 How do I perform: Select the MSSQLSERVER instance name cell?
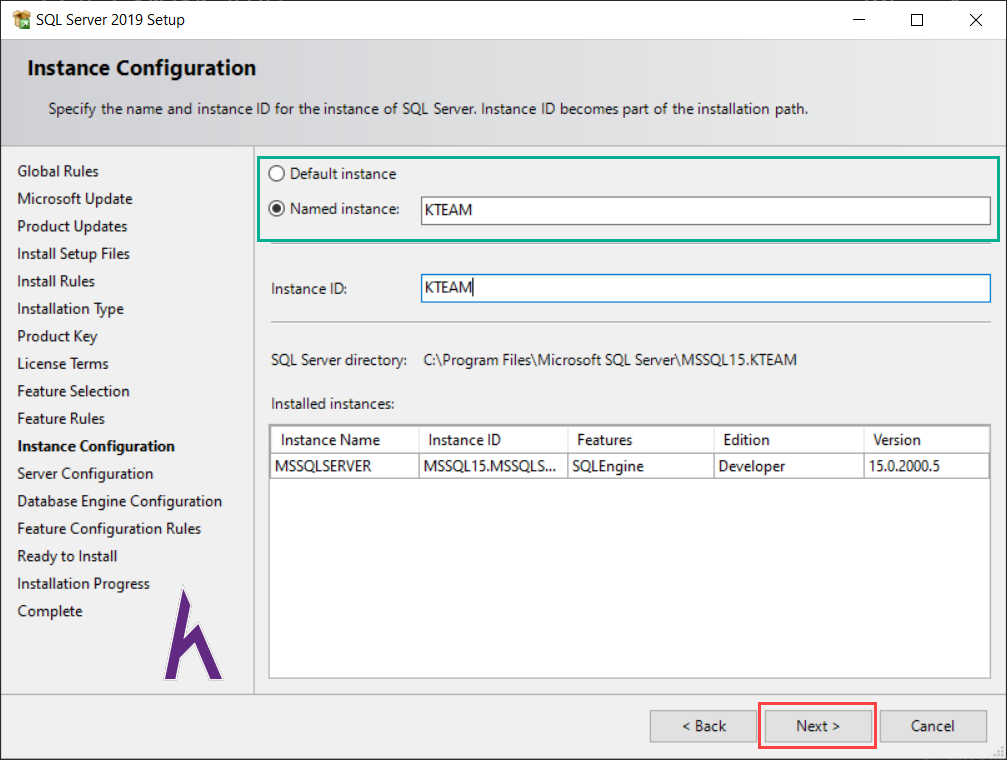pyautogui.click(x=345, y=466)
